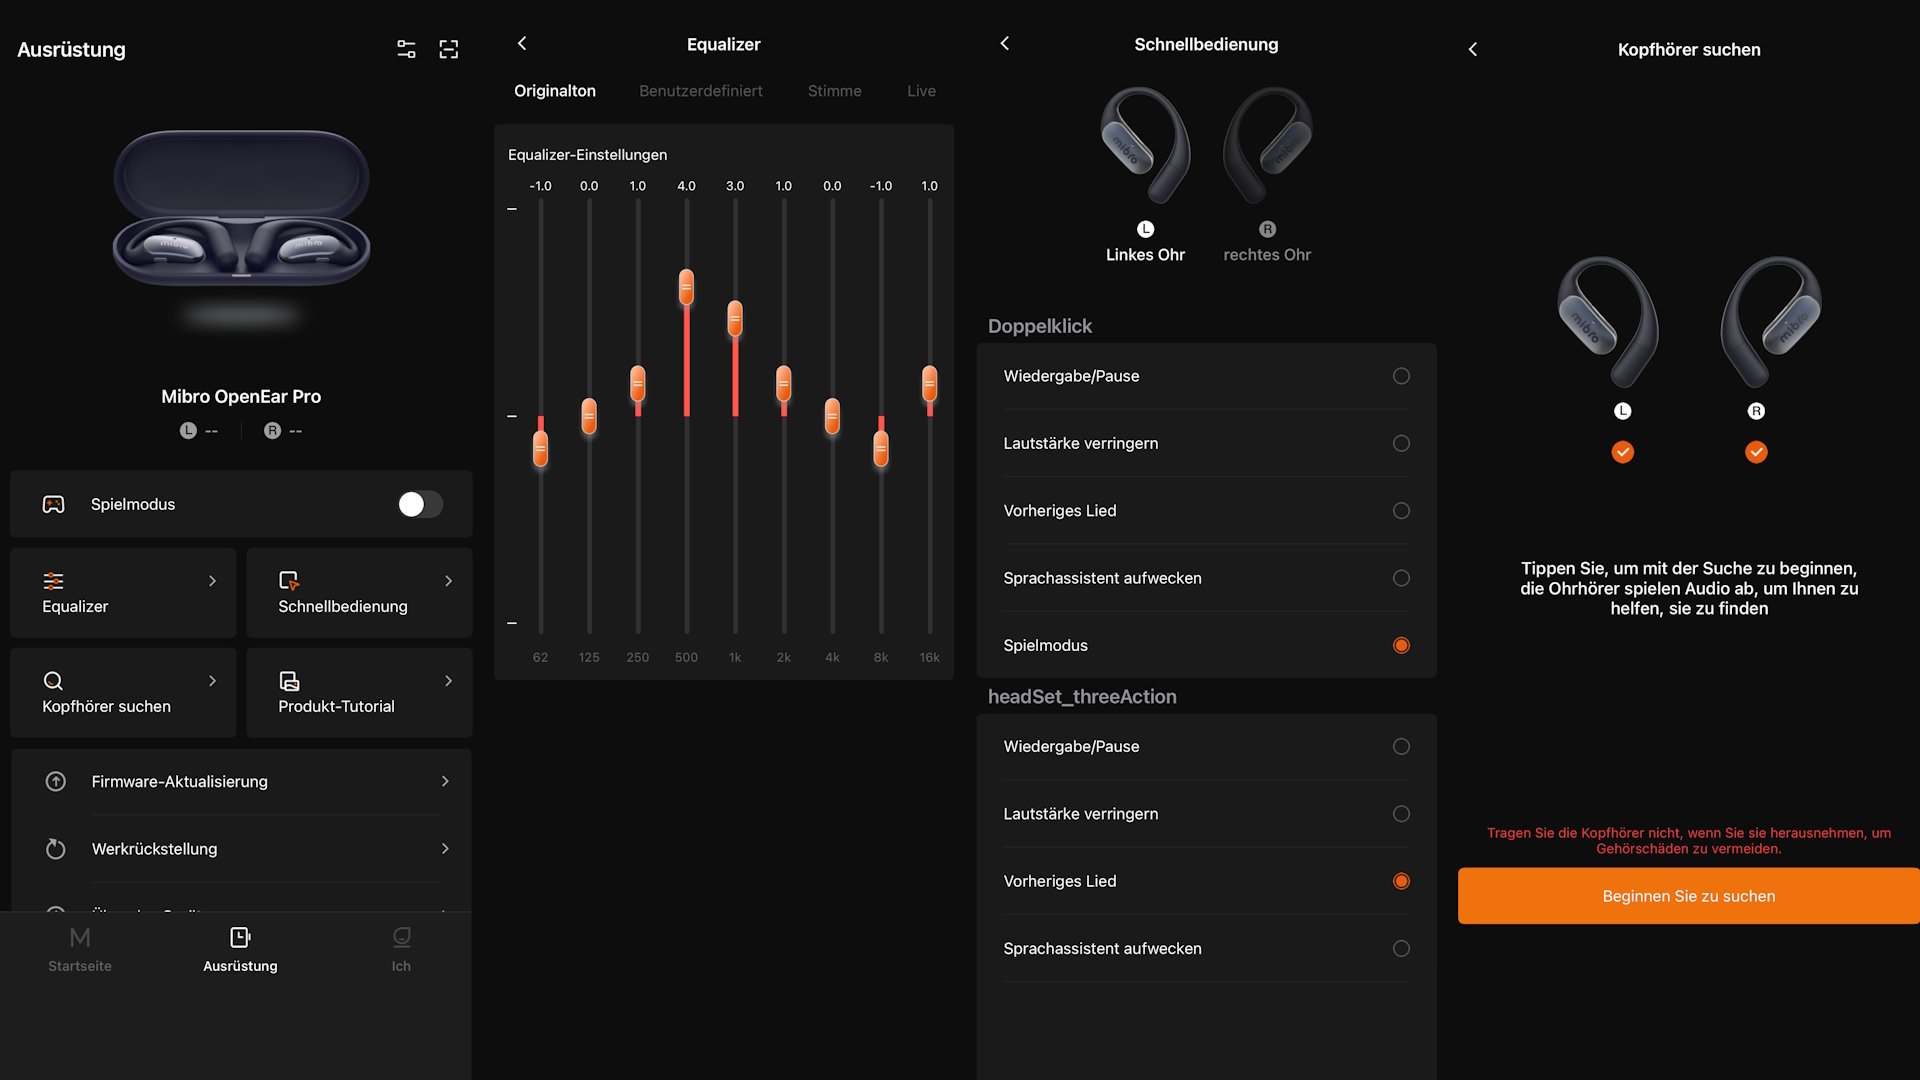This screenshot has height=1080, width=1920.
Task: Go back from the Equalizer screen
Action: coord(522,43)
